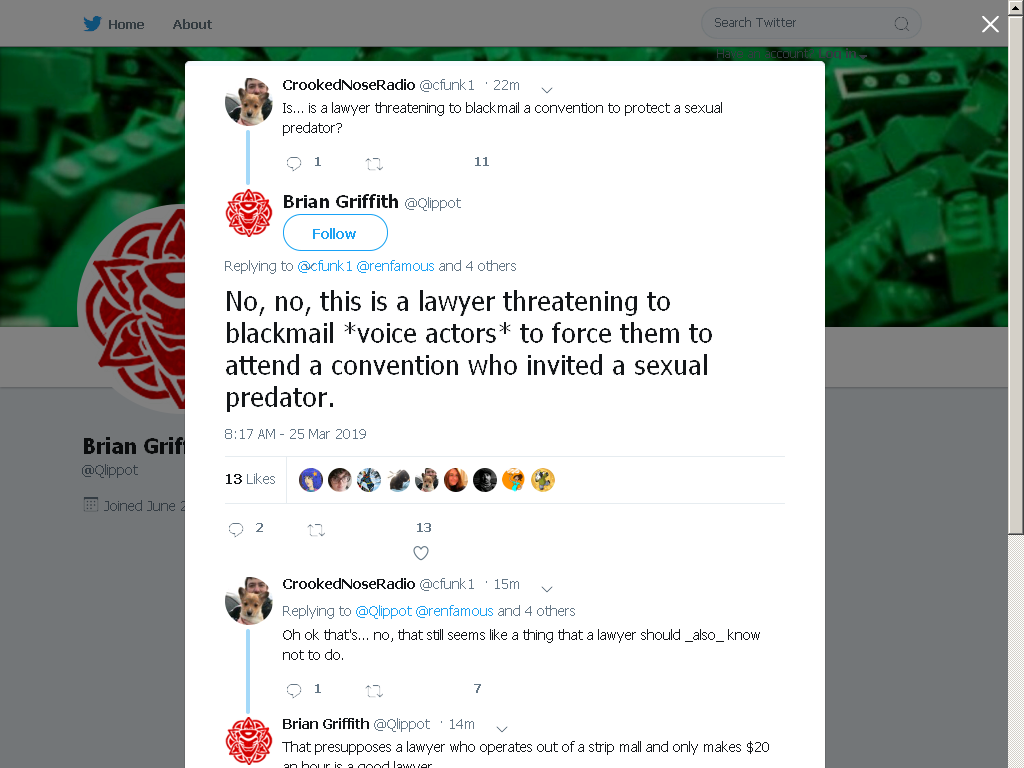Open the @renfamous link in Replying to line
Image resolution: width=1024 pixels, height=768 pixels.
tap(395, 266)
